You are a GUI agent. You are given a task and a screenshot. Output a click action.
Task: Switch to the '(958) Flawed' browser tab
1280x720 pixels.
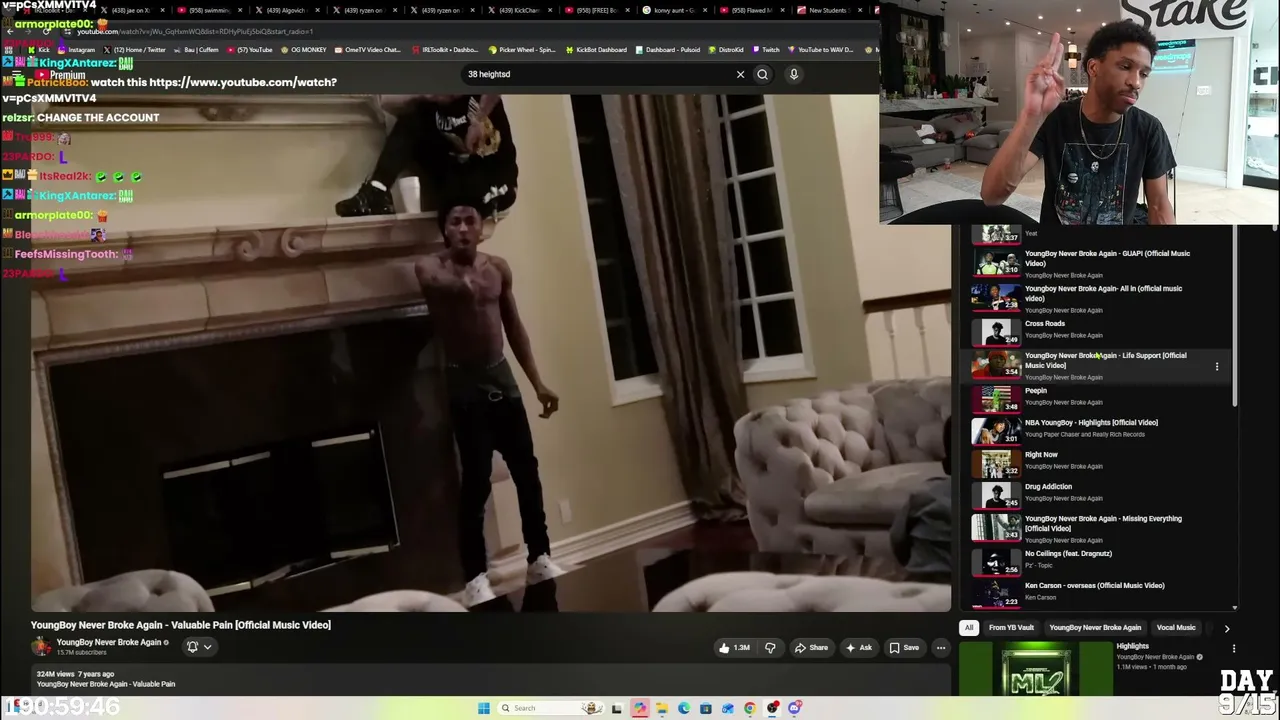[753, 10]
